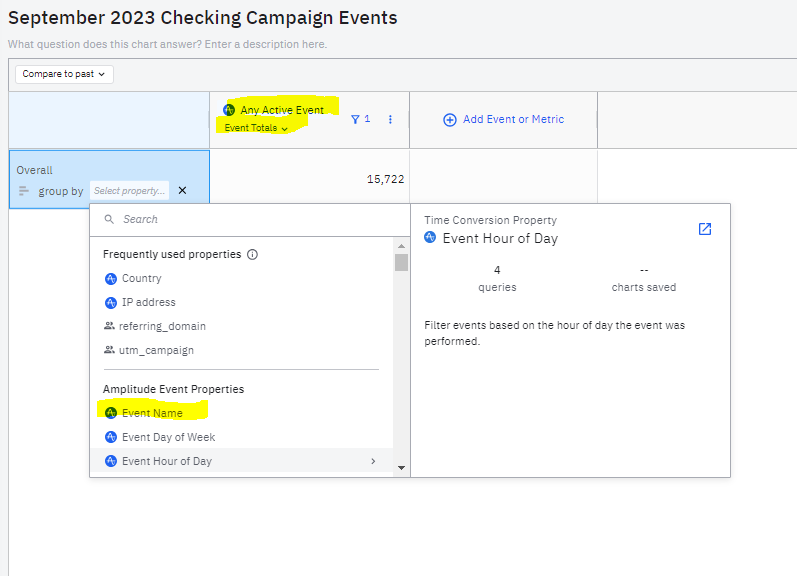The height and width of the screenshot is (576, 797).
Task: Expand the Event Totals dropdown
Action: tap(256, 128)
